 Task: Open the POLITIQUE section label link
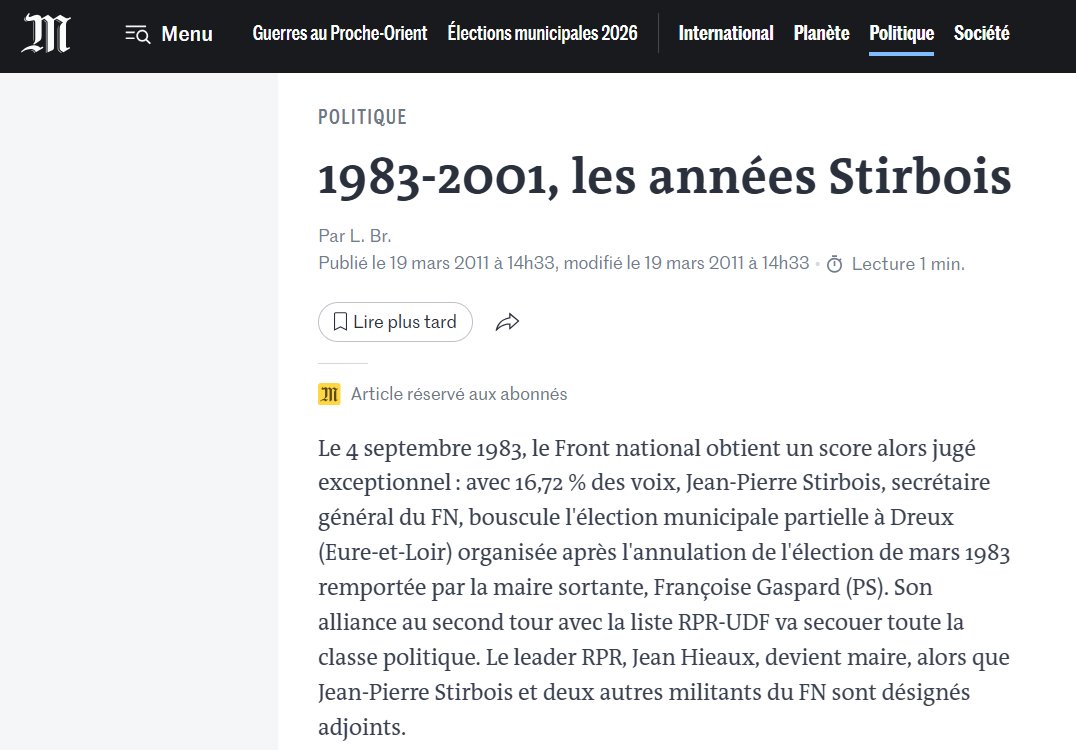click(362, 116)
